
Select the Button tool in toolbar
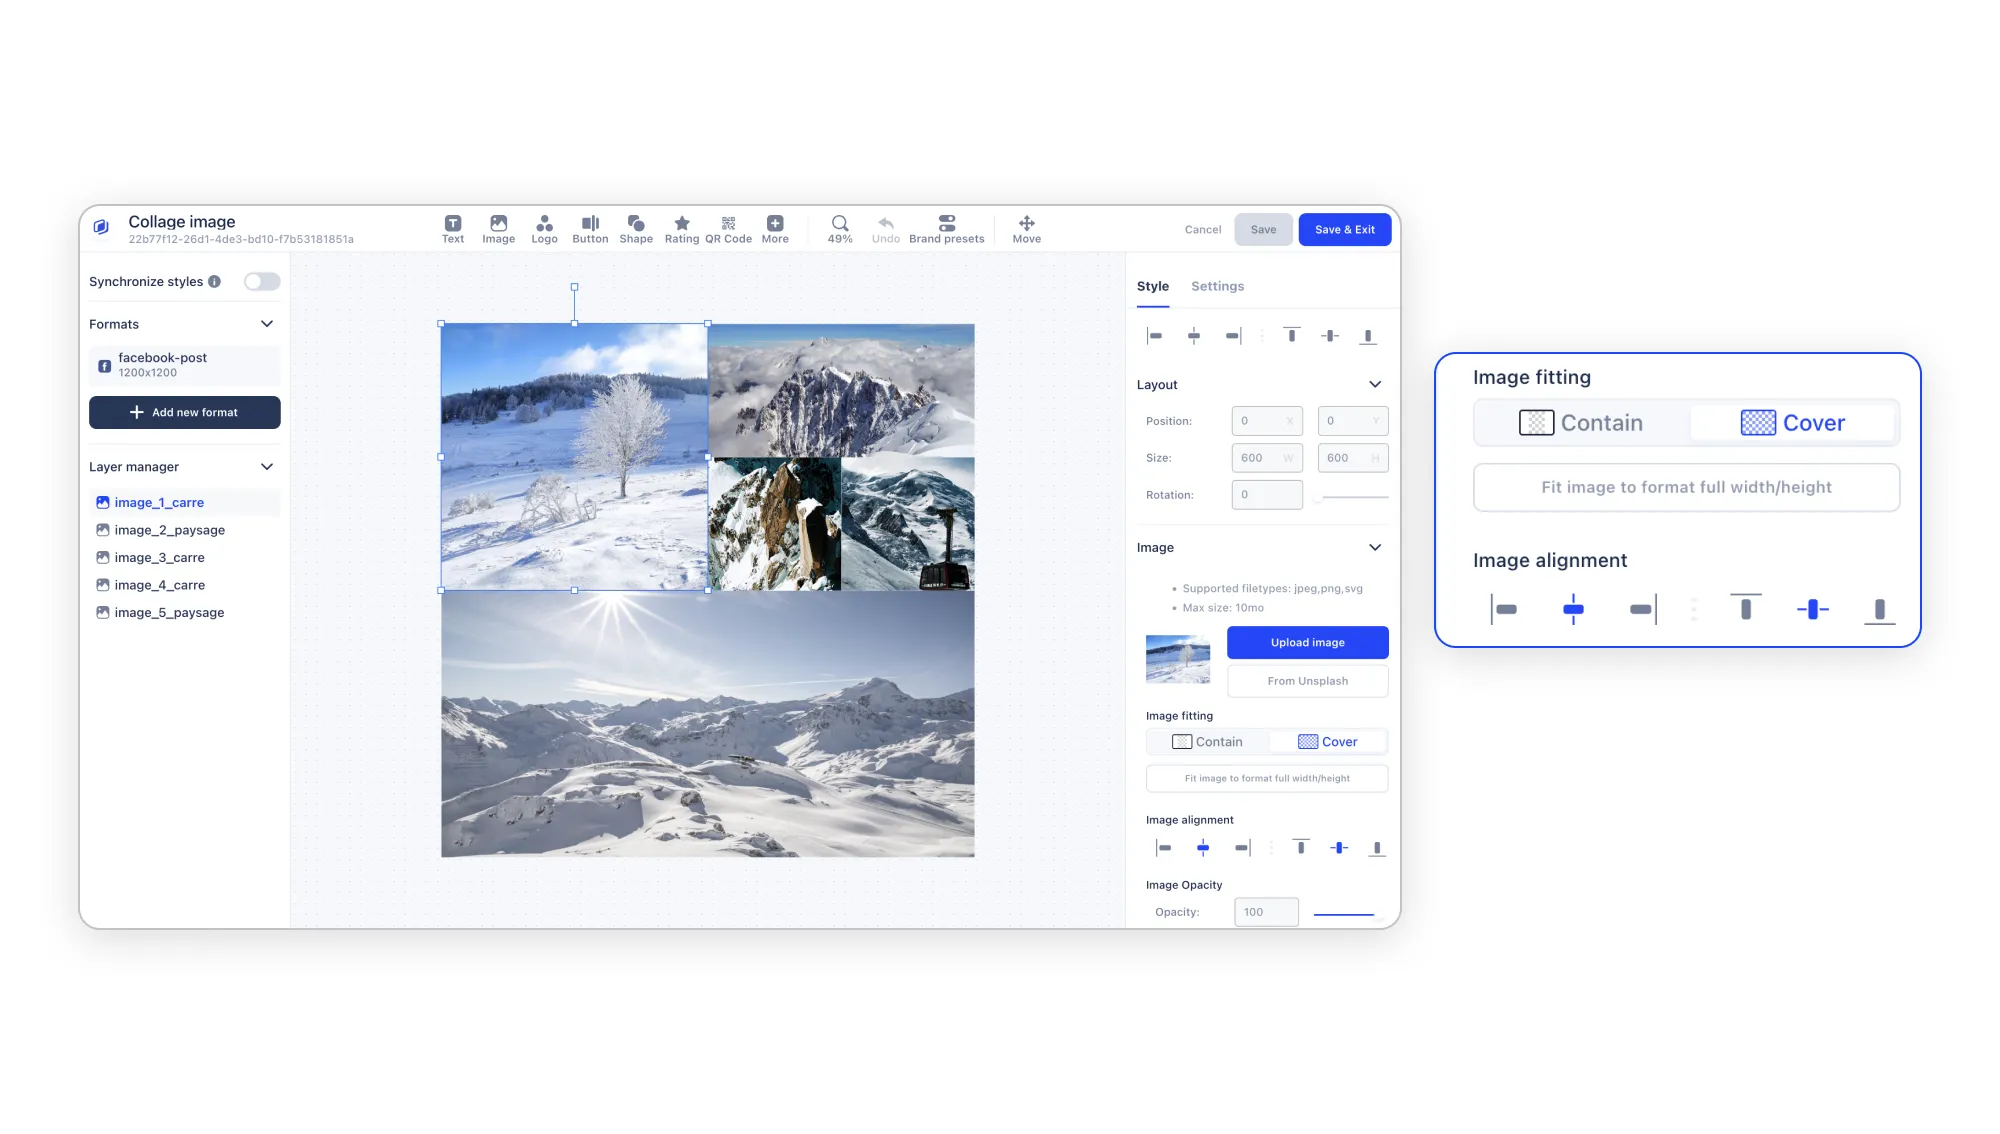(589, 229)
